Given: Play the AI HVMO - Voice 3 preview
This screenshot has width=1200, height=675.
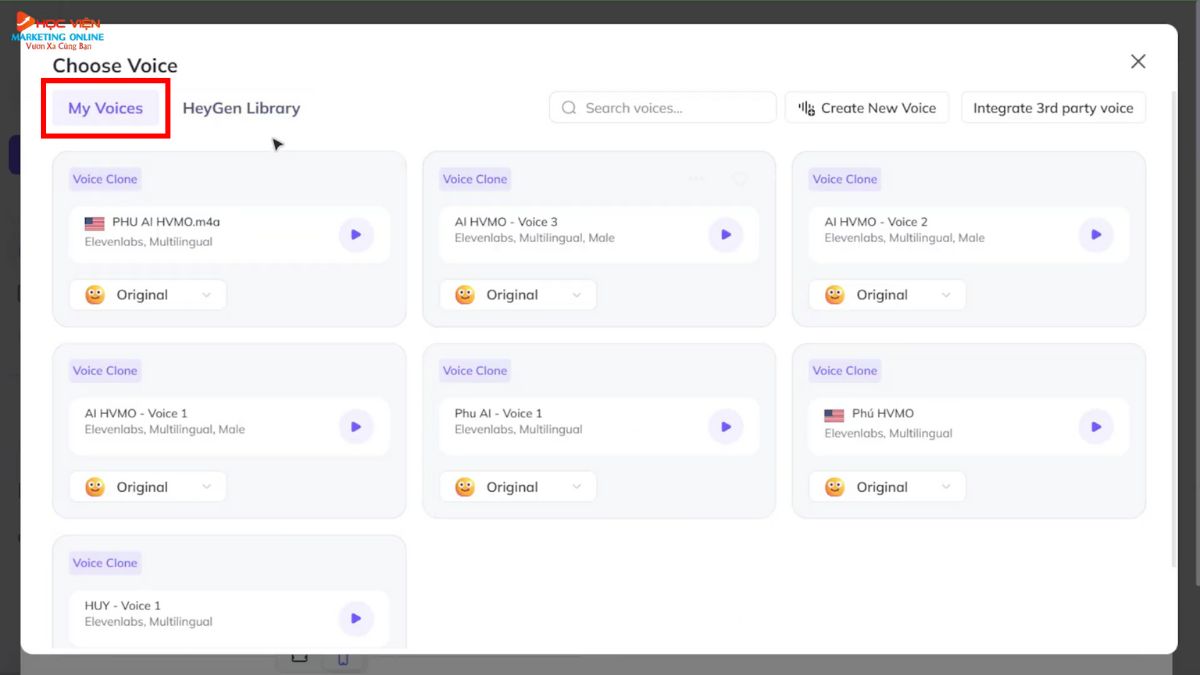Looking at the screenshot, I should 726,235.
